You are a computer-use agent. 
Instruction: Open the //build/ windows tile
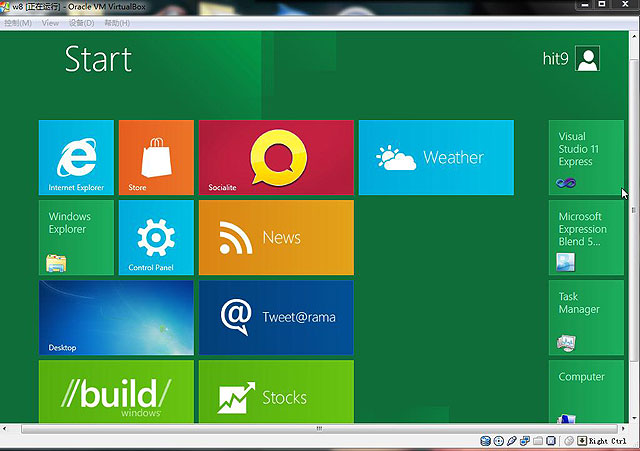116,391
